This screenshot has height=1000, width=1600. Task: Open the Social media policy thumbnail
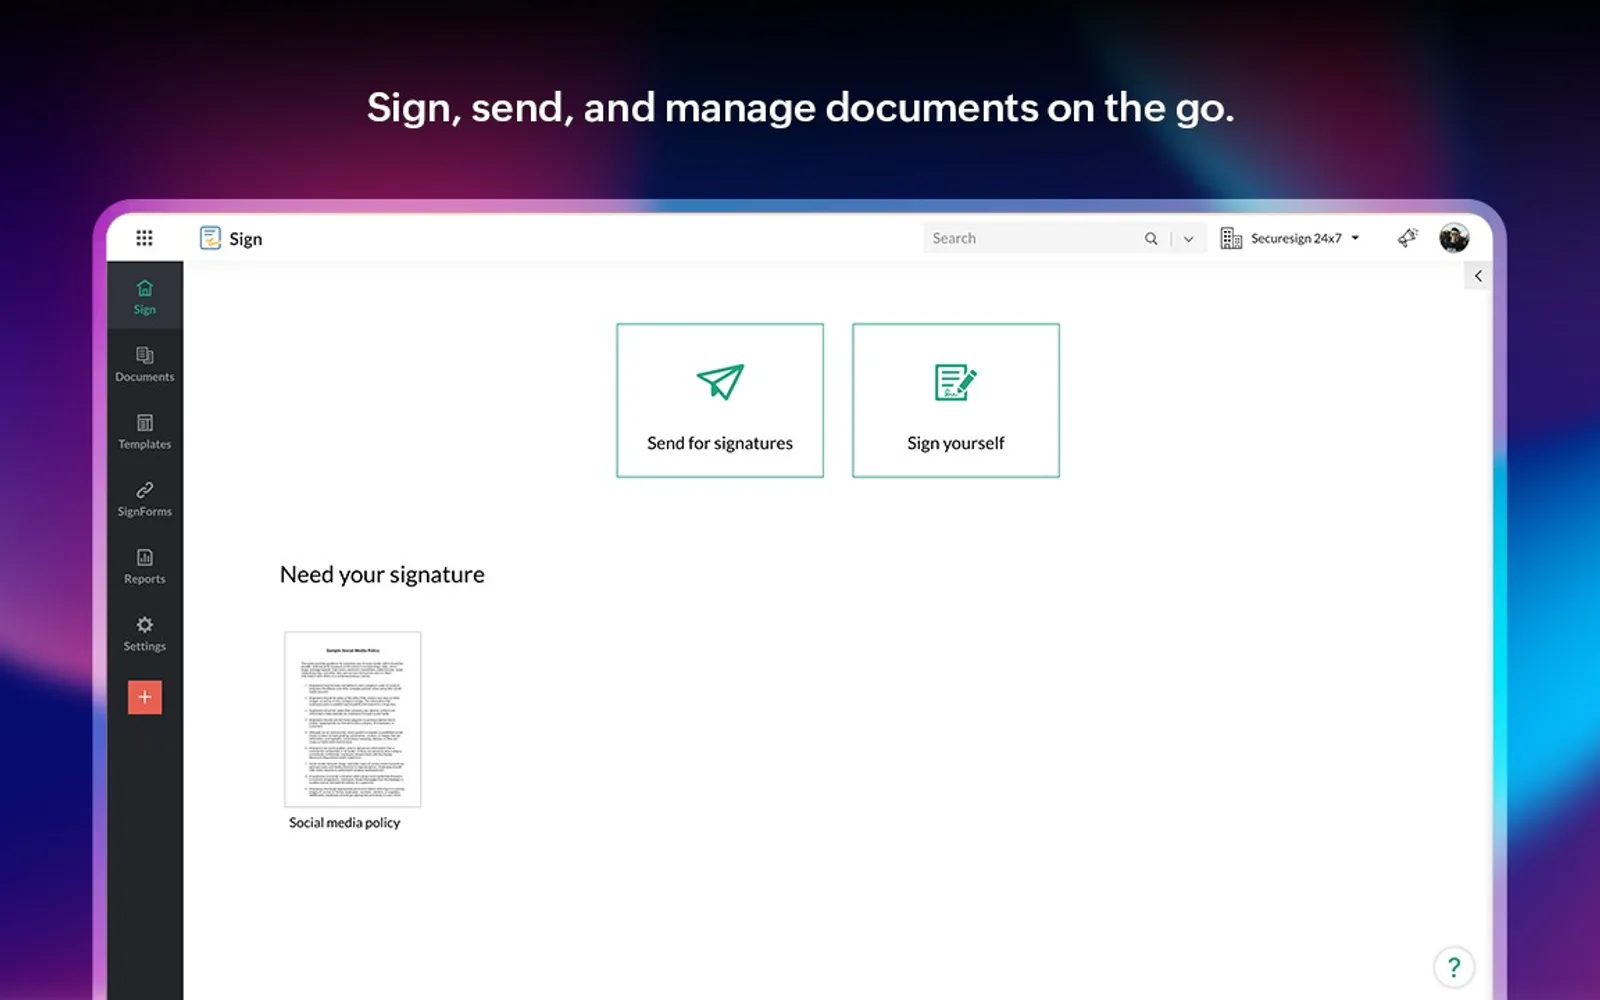tap(353, 719)
